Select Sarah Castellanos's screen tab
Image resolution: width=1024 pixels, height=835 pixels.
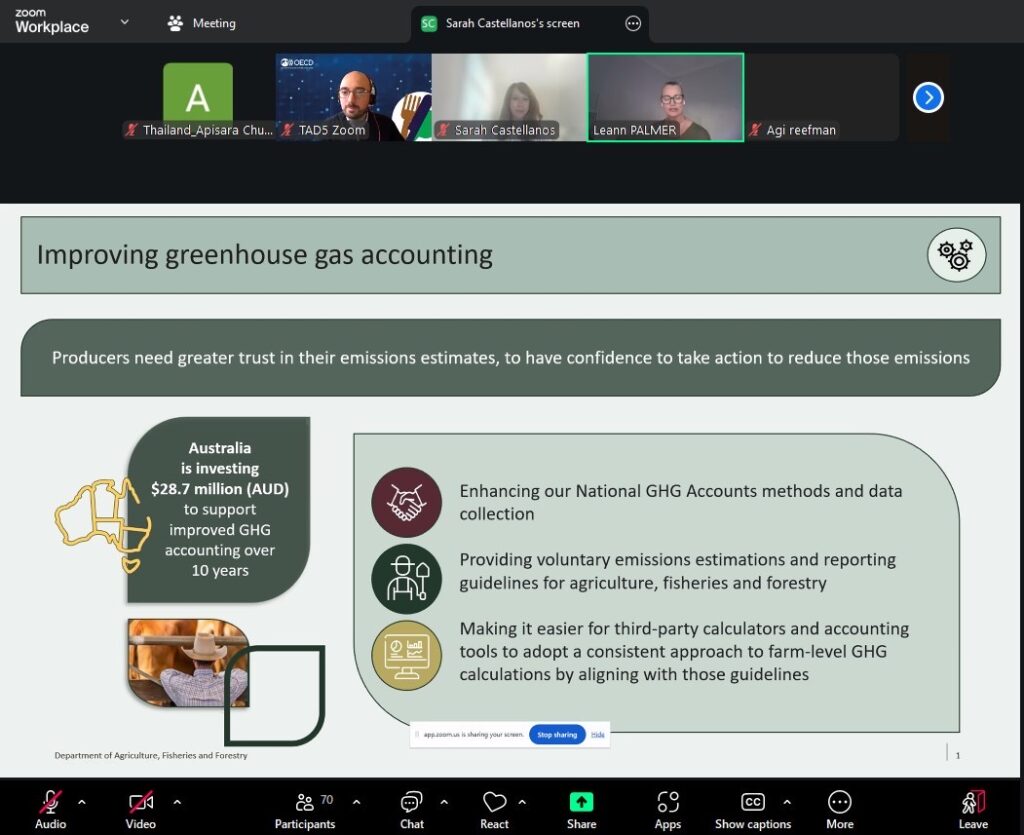512,23
